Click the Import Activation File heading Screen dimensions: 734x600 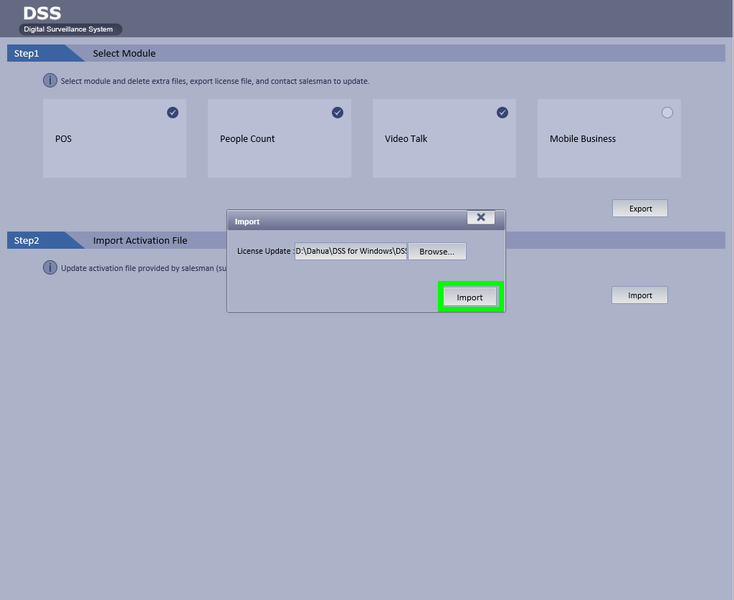[140, 241]
